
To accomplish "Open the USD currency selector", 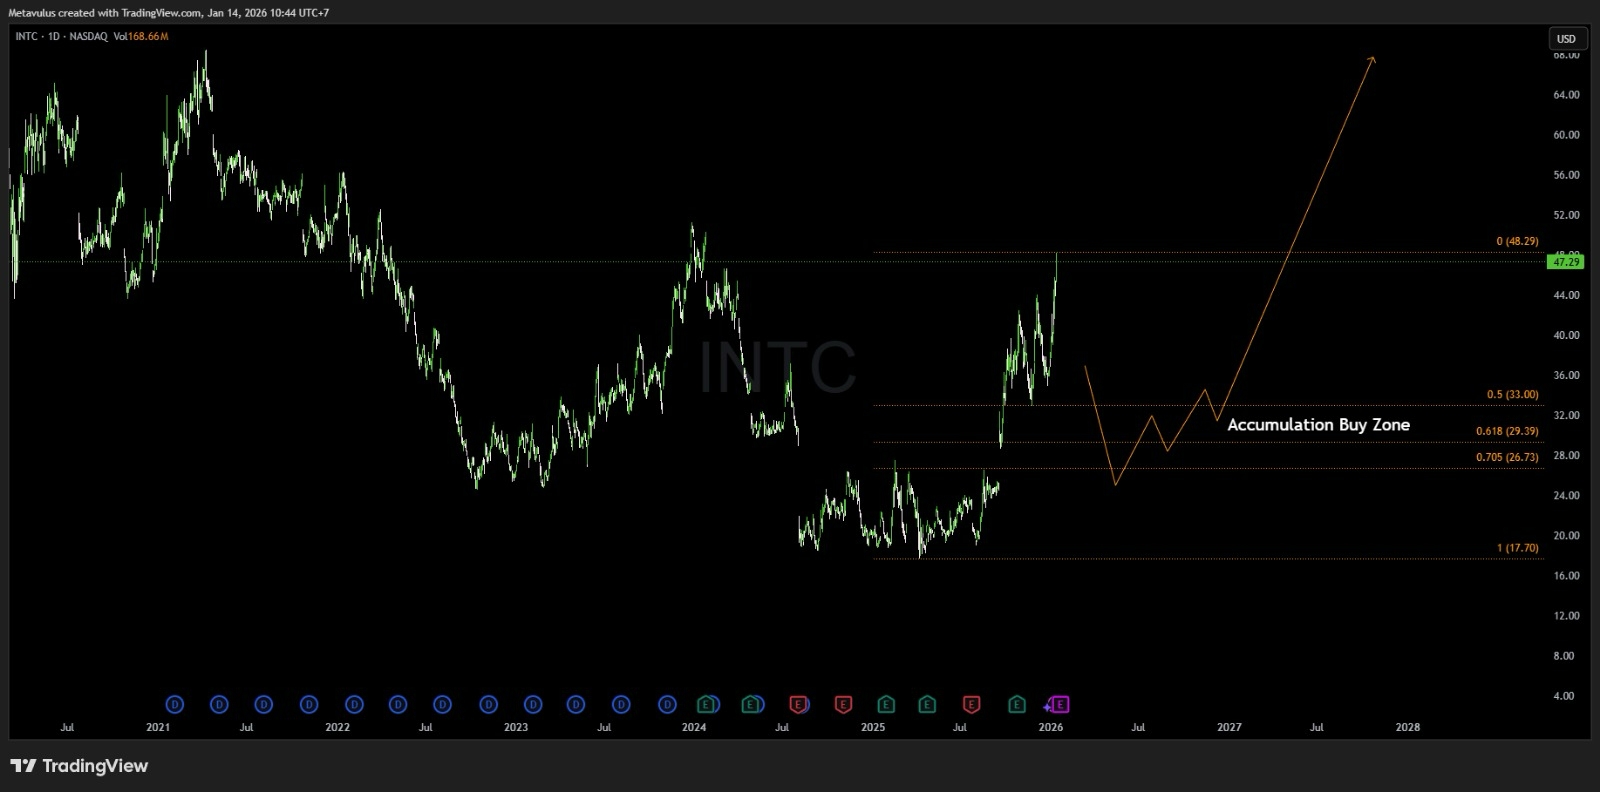I will [1566, 39].
